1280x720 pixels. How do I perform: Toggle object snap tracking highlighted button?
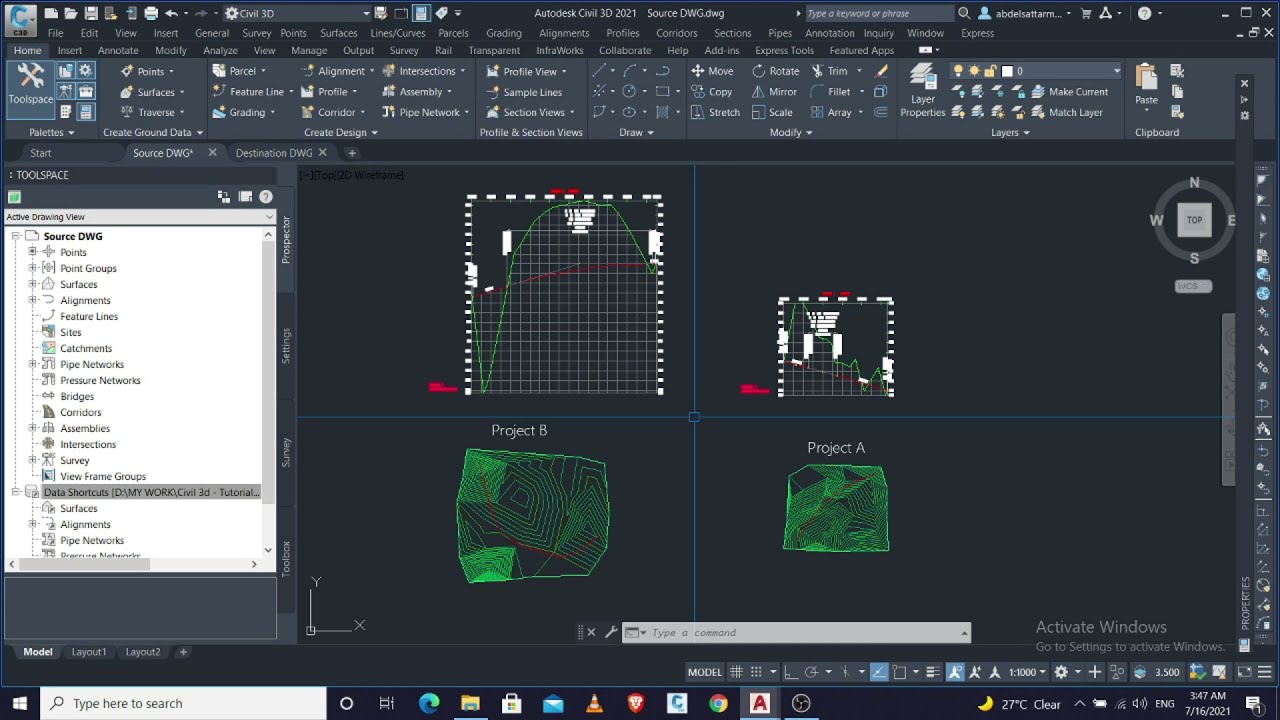click(879, 672)
